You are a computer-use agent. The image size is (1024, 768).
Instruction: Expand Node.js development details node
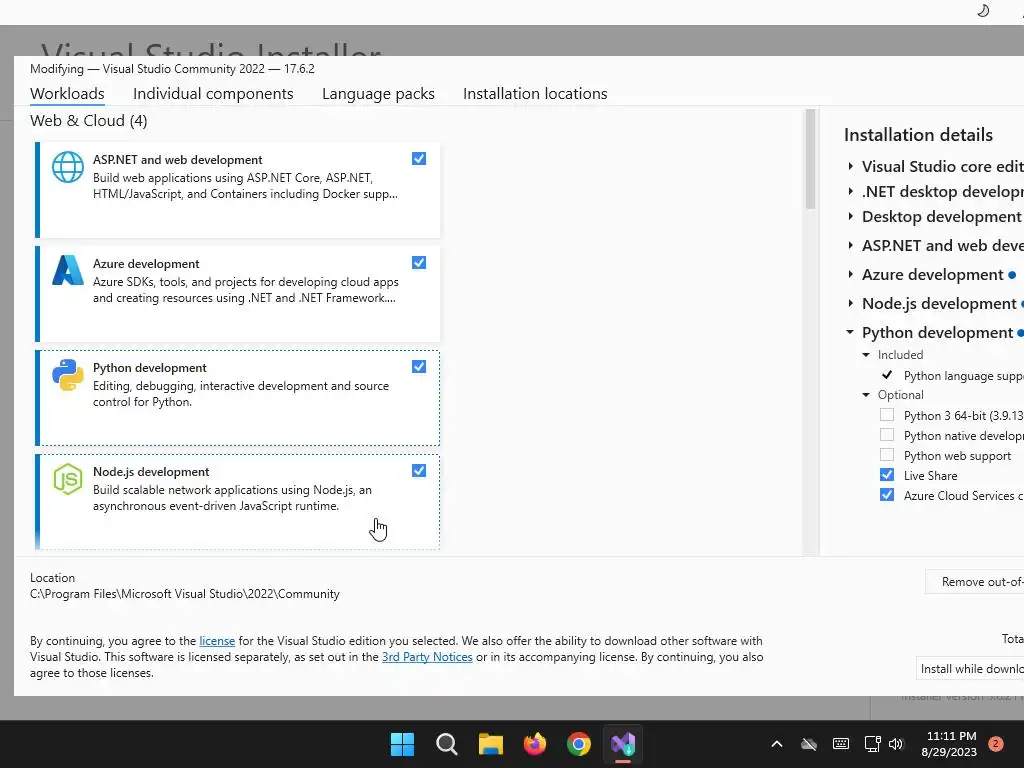coord(850,303)
